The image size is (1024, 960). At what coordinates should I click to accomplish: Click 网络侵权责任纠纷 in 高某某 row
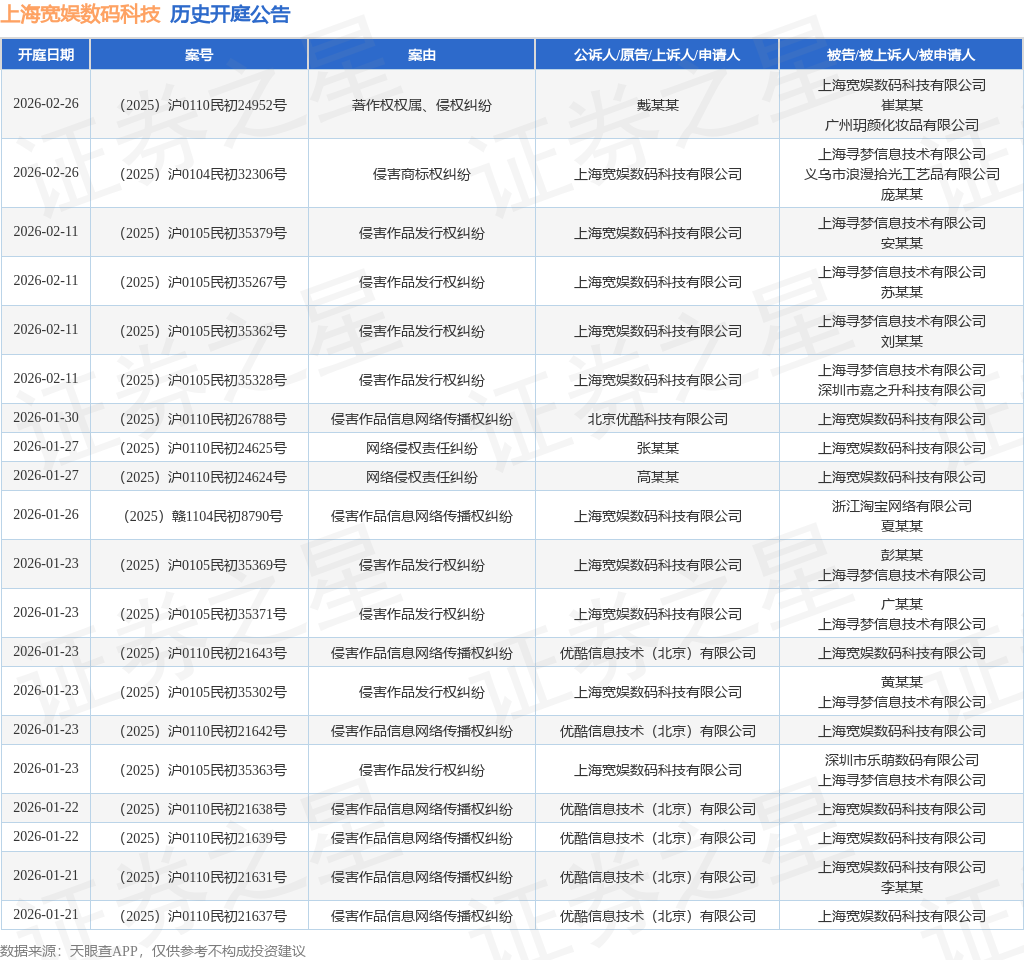(x=421, y=477)
